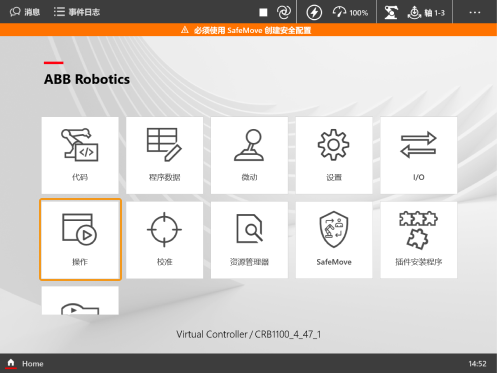The width and height of the screenshot is (497, 373).
Task: Click the Virtual Controller / CRB1100_4_47_1 label
Action: click(x=249, y=334)
